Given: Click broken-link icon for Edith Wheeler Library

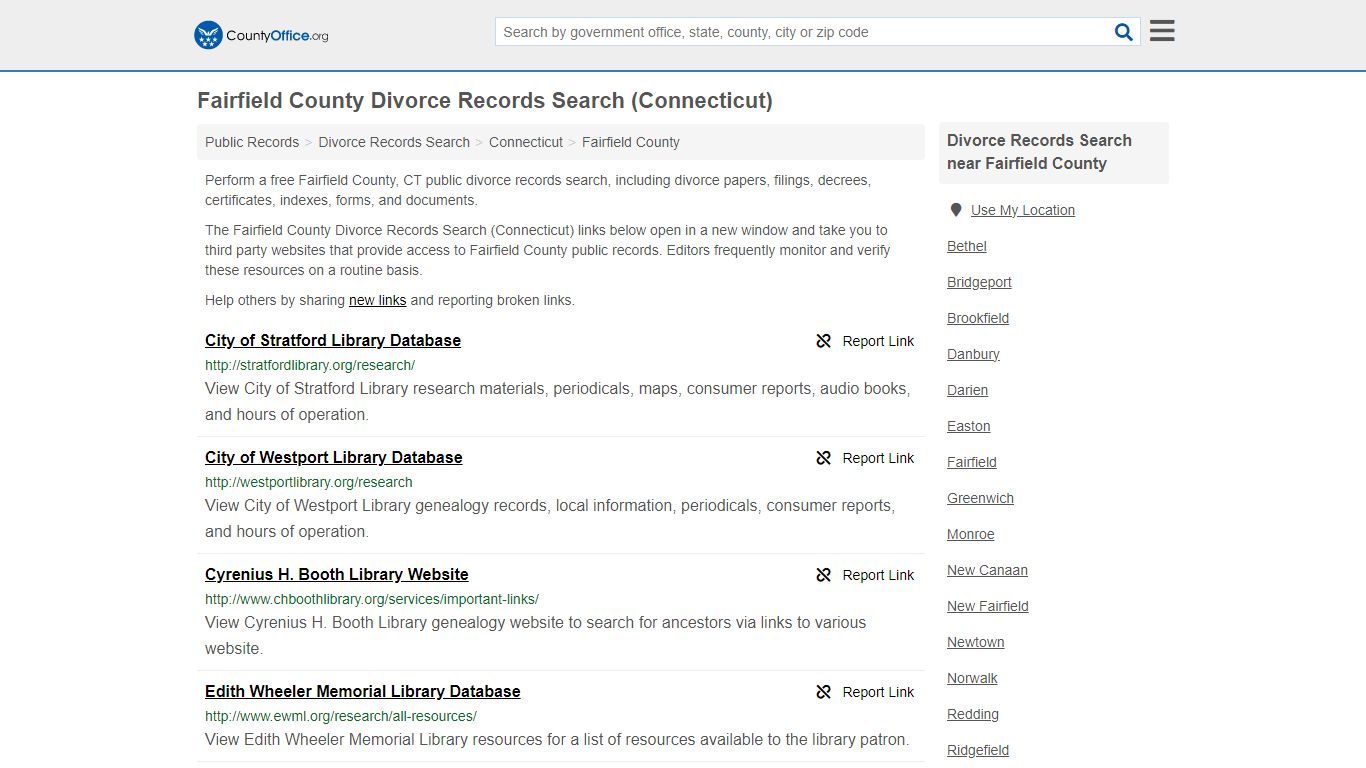Looking at the screenshot, I should click(824, 692).
